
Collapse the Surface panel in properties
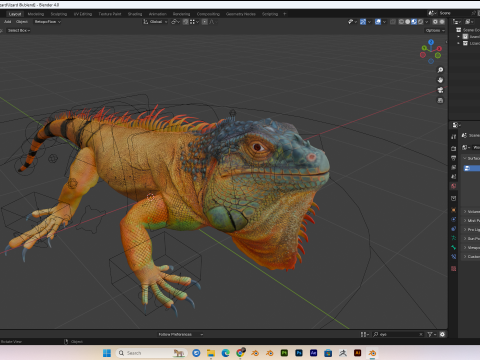pyautogui.click(x=471, y=158)
